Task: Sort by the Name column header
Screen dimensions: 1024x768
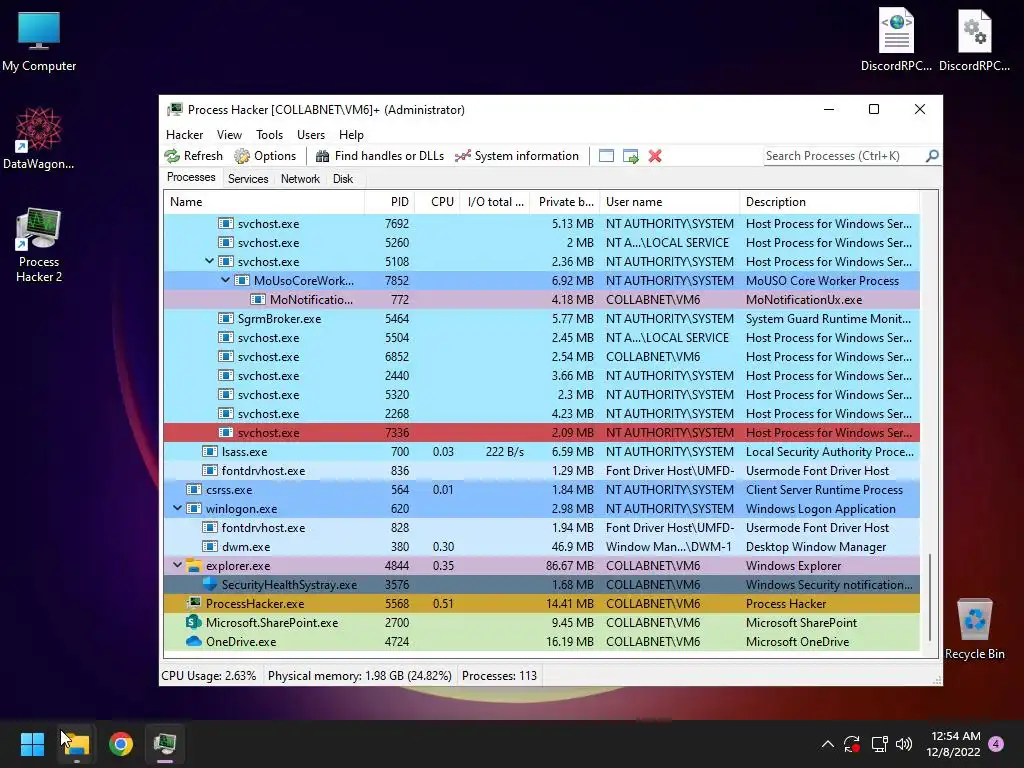Action: (264, 202)
